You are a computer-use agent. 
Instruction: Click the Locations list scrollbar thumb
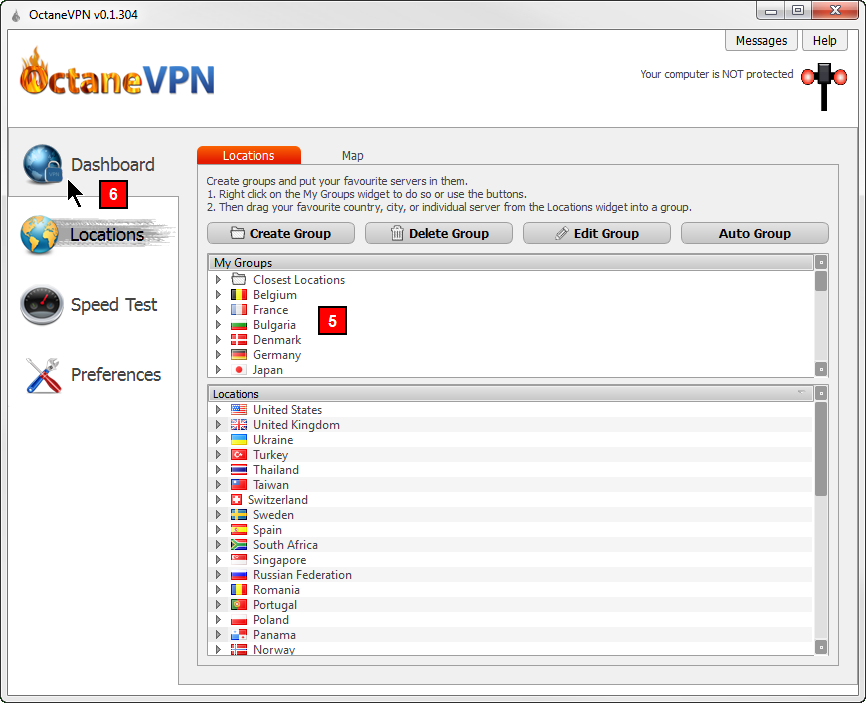pos(821,448)
